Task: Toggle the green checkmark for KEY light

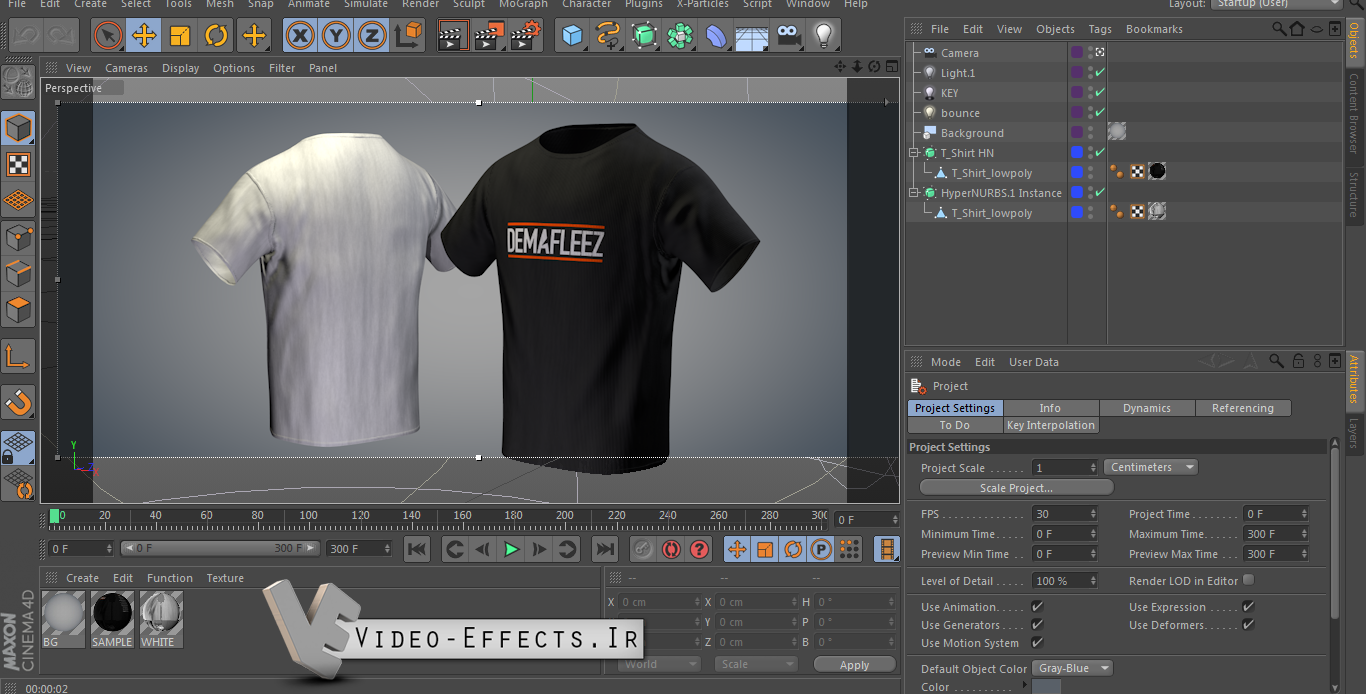Action: (x=1099, y=93)
